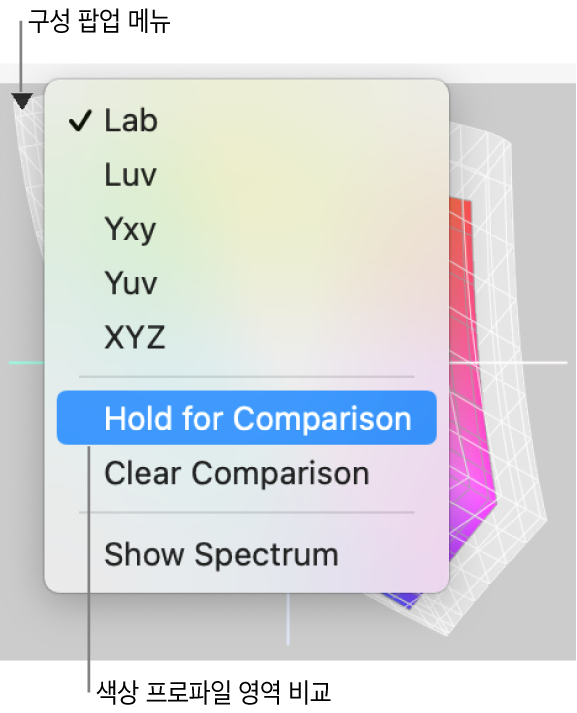Click the blue bottom tip of gamut
The height and width of the screenshot is (713, 577).
(405, 600)
